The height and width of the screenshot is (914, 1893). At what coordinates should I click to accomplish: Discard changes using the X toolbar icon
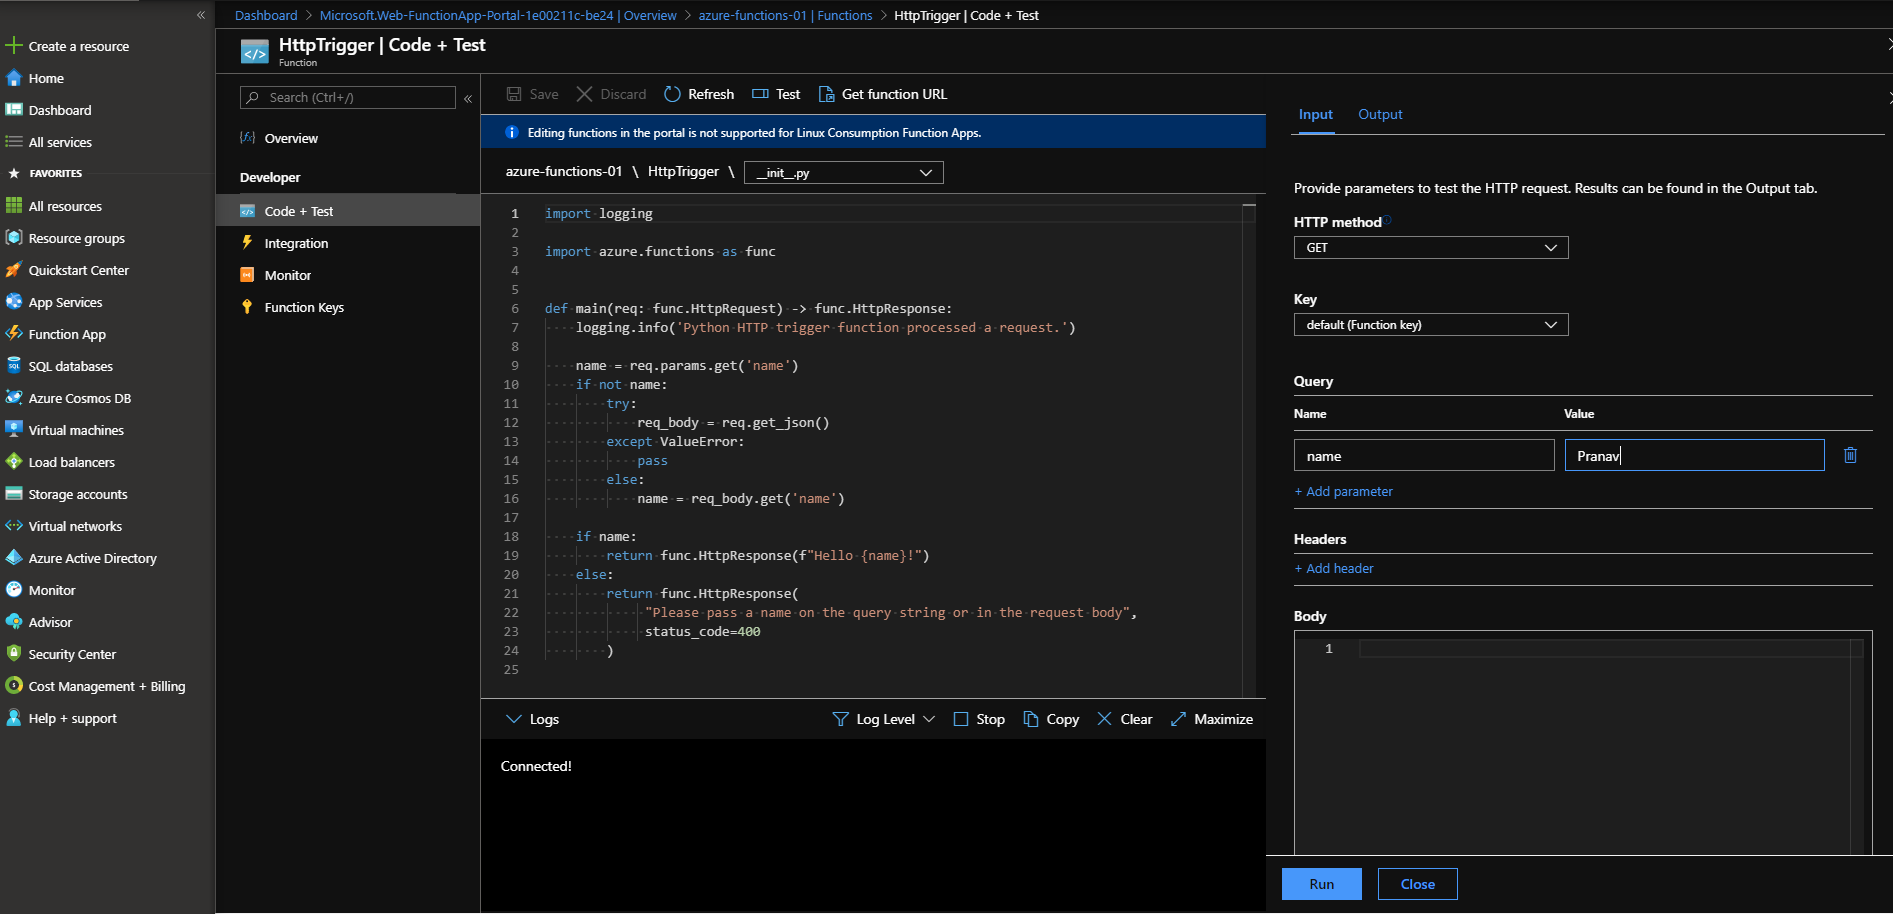[585, 94]
